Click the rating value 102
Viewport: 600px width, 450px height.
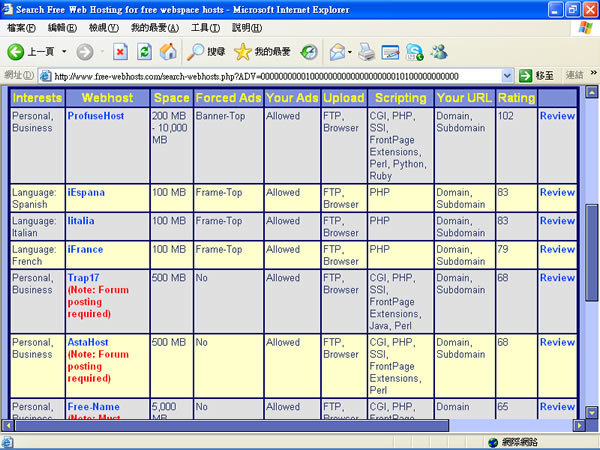[x=505, y=116]
